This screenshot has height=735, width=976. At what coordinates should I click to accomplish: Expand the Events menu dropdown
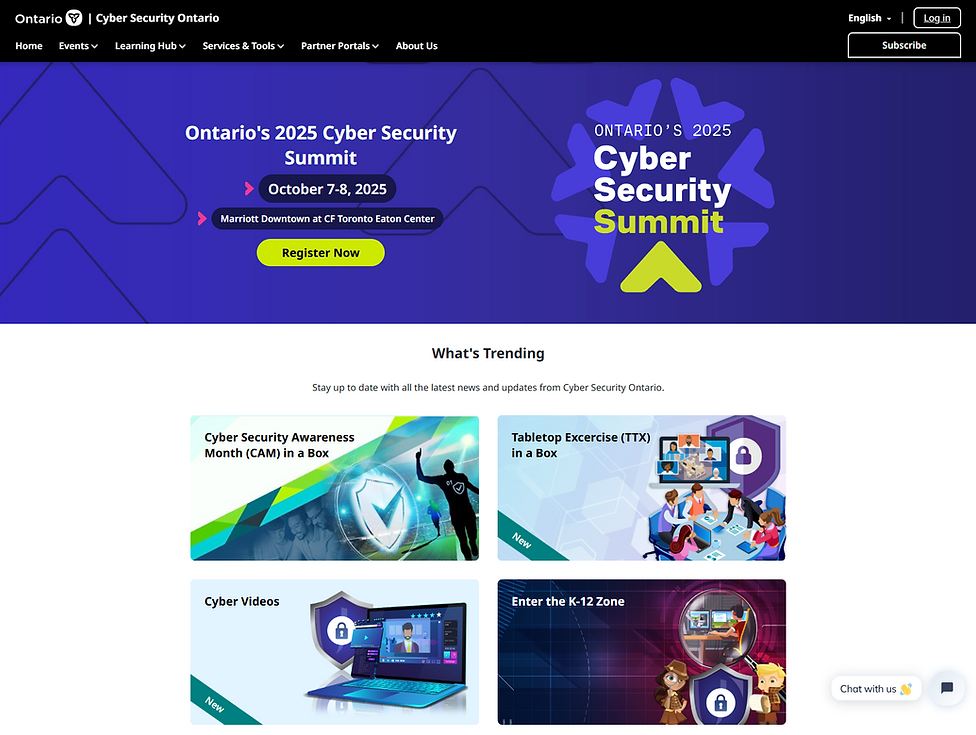click(x=78, y=46)
